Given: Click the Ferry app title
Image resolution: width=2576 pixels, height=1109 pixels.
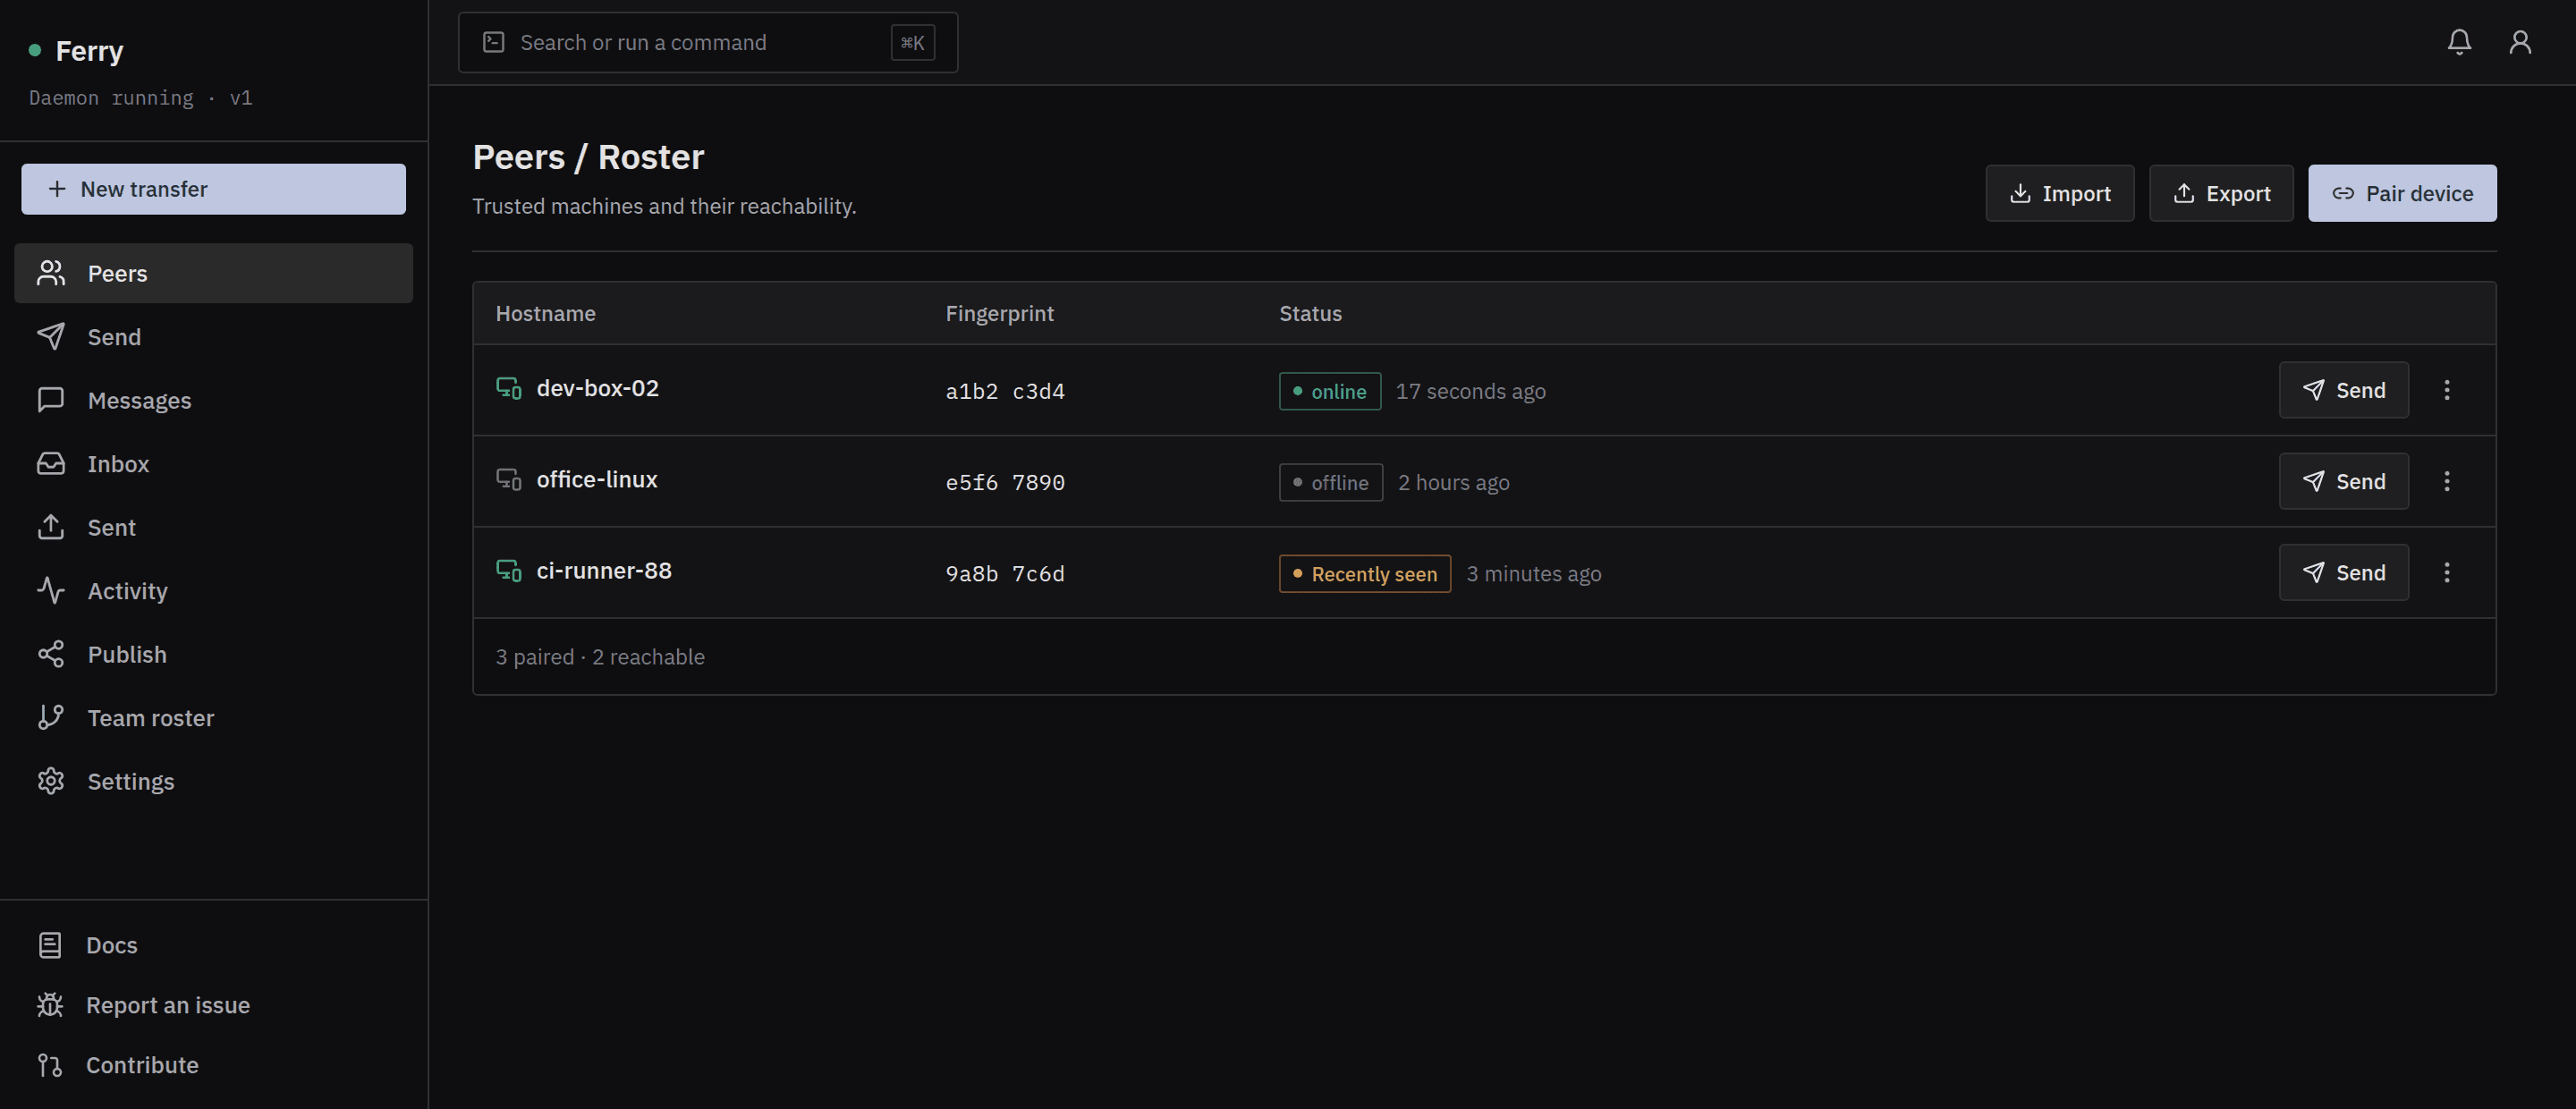Looking at the screenshot, I should (x=89, y=50).
